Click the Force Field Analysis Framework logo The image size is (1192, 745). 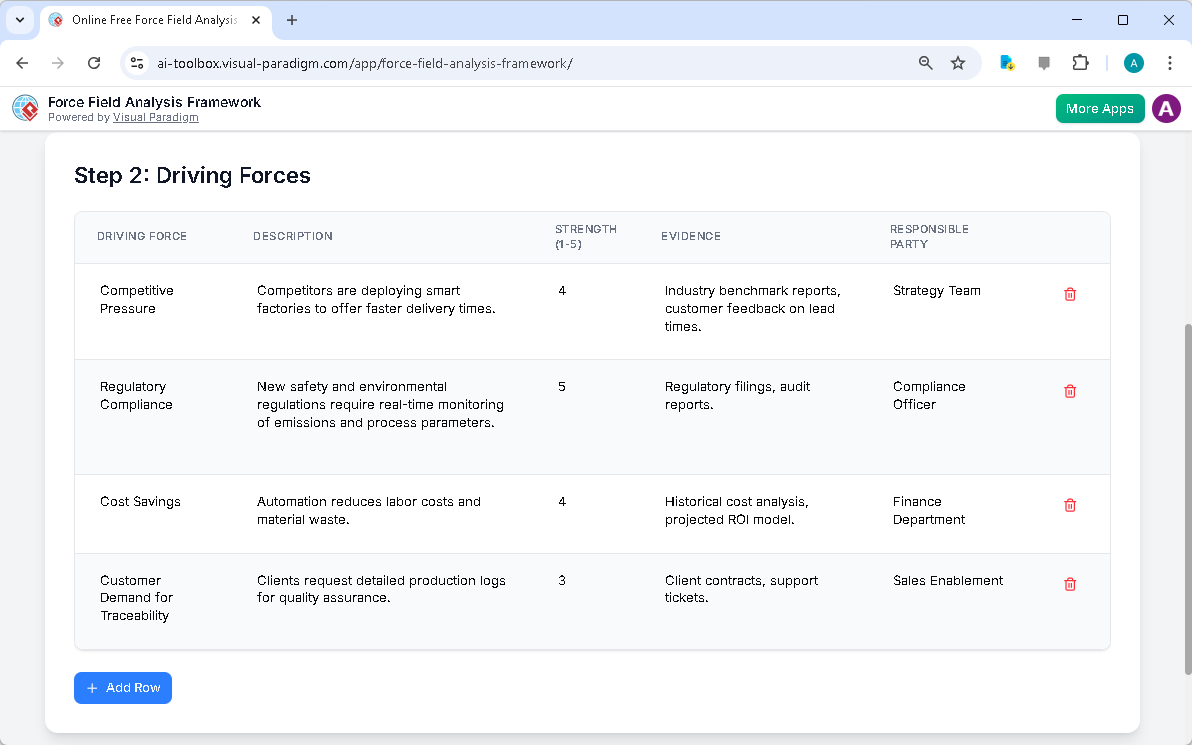25,108
